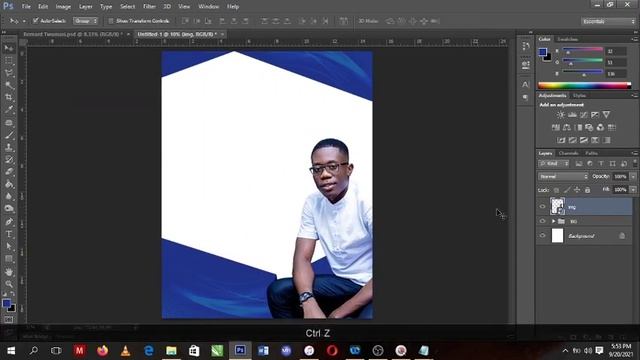Open the Windows Start menu

(x=11, y=351)
